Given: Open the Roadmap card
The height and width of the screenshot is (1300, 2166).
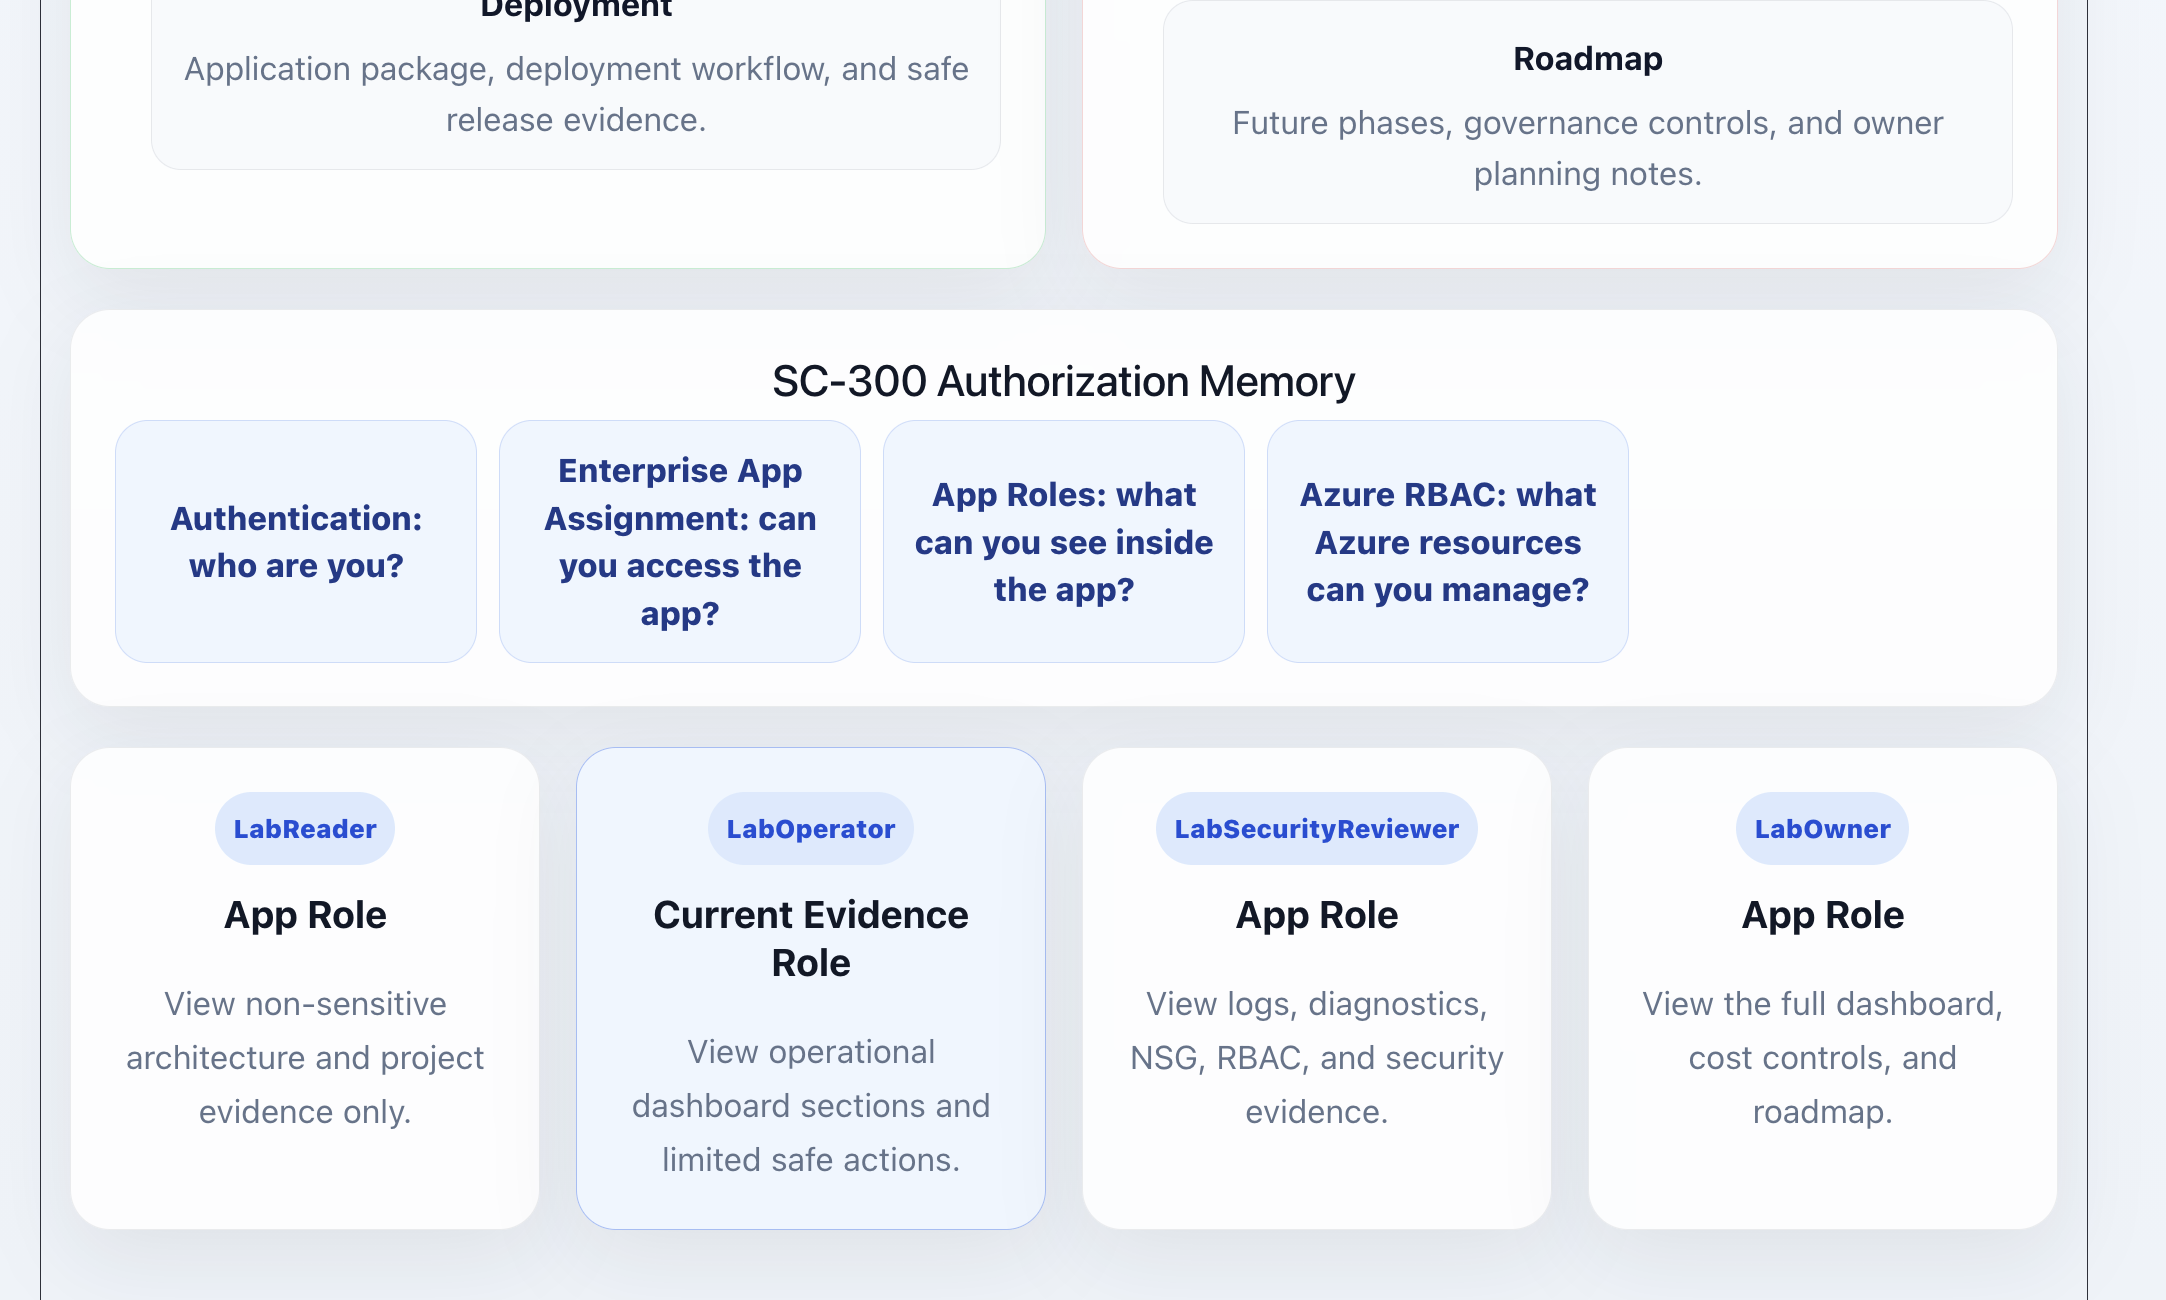Looking at the screenshot, I should 1587,112.
